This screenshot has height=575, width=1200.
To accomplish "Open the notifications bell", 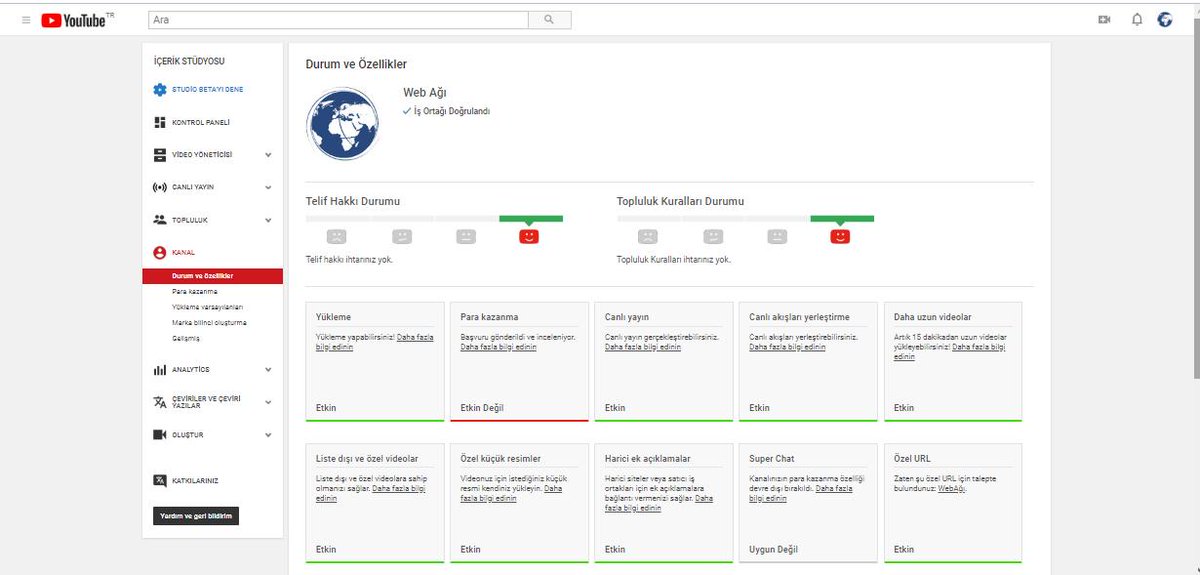I will pyautogui.click(x=1137, y=19).
